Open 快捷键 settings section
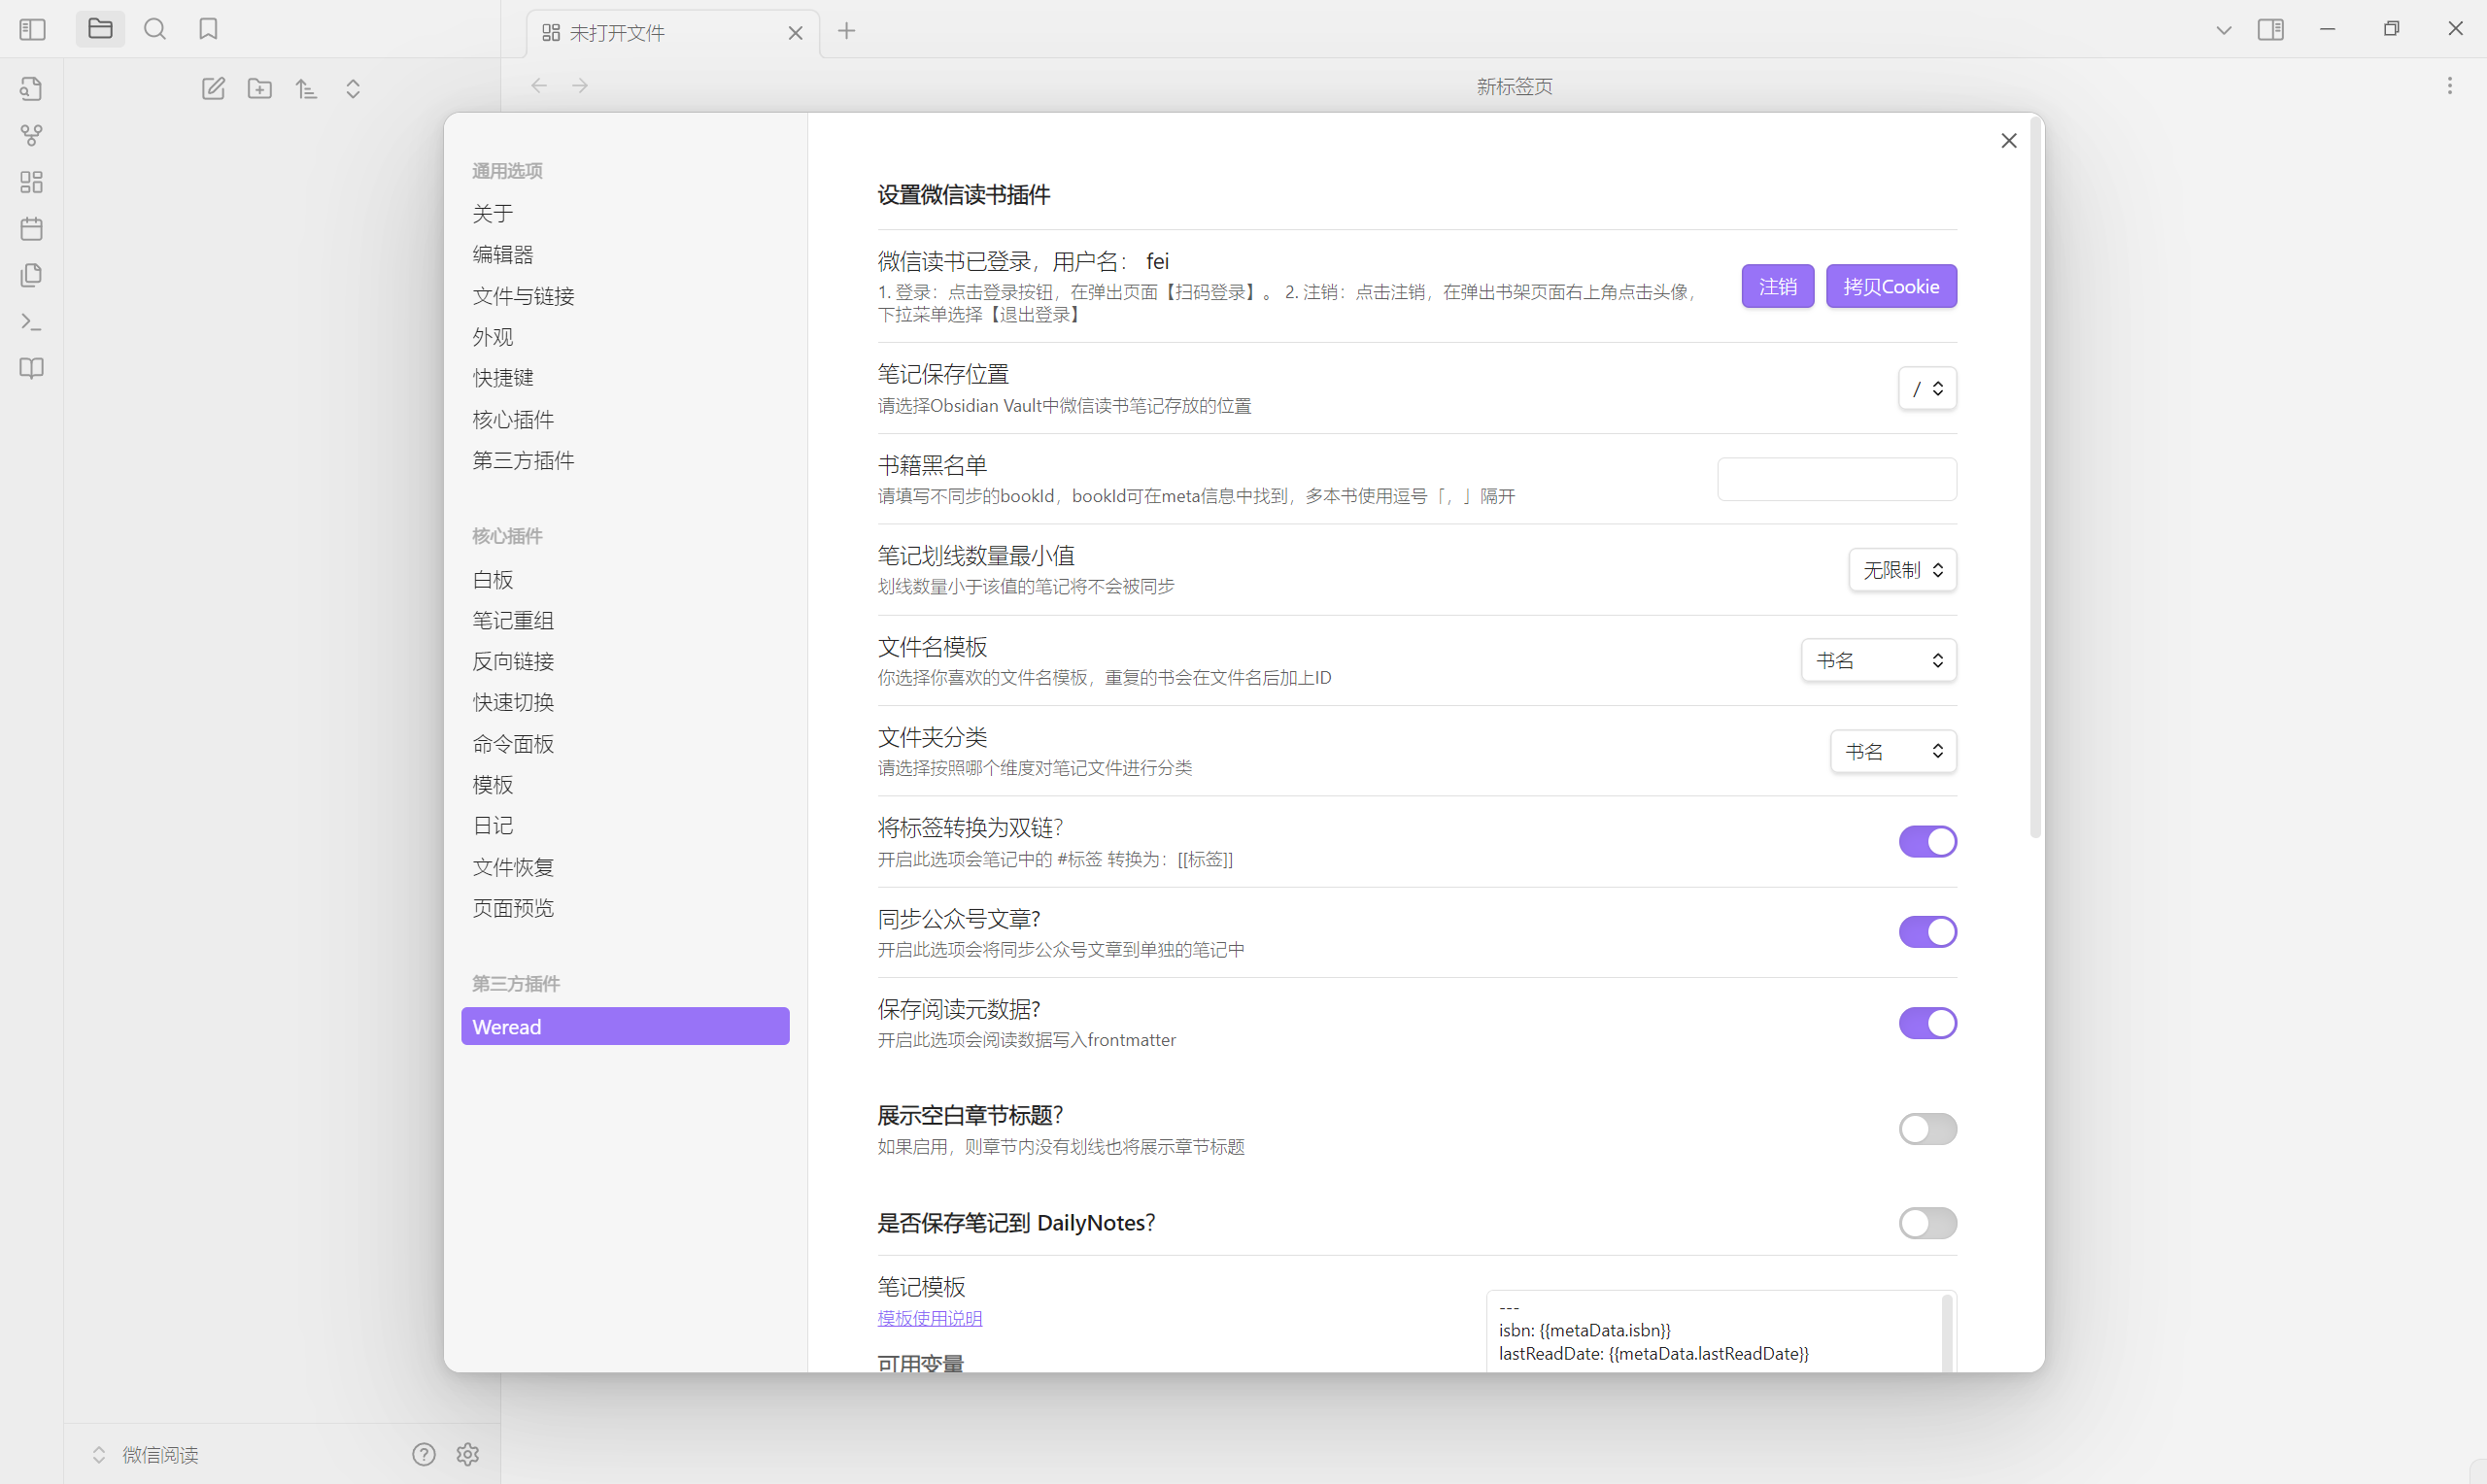The image size is (2487, 1484). 503,378
